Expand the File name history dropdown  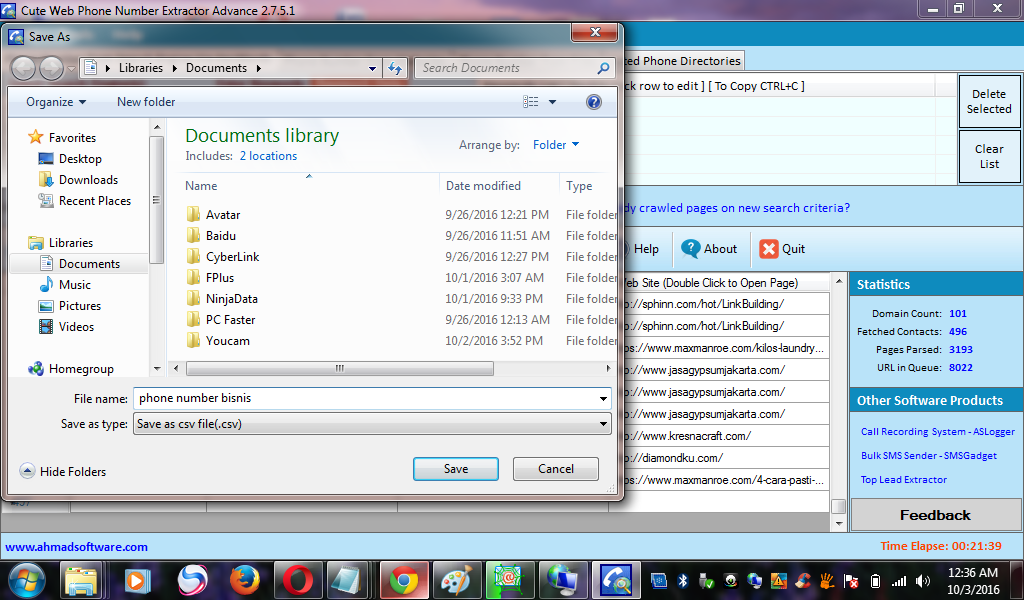click(x=603, y=398)
